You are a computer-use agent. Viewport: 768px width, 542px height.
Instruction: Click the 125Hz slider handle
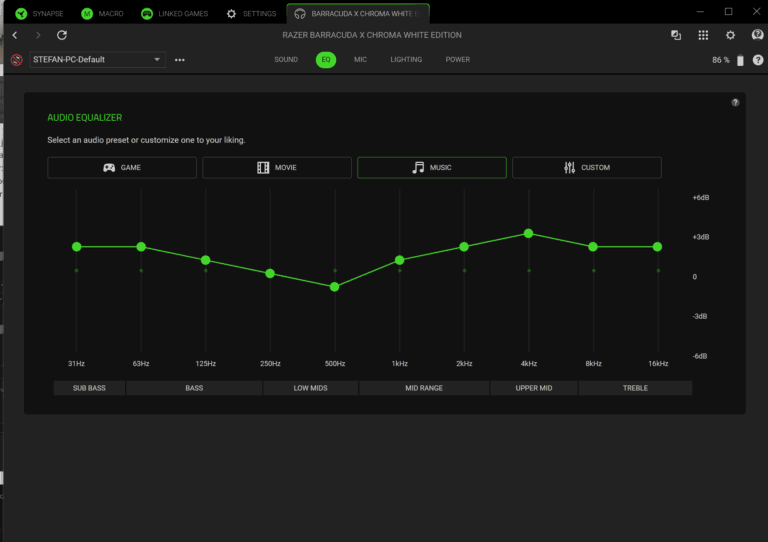pyautogui.click(x=206, y=260)
